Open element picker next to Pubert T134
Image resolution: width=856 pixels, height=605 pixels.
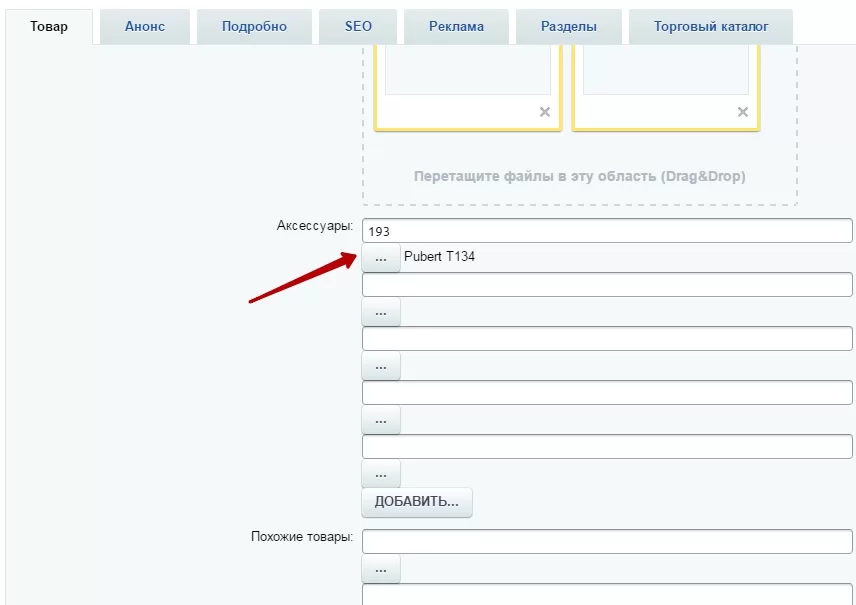[381, 258]
